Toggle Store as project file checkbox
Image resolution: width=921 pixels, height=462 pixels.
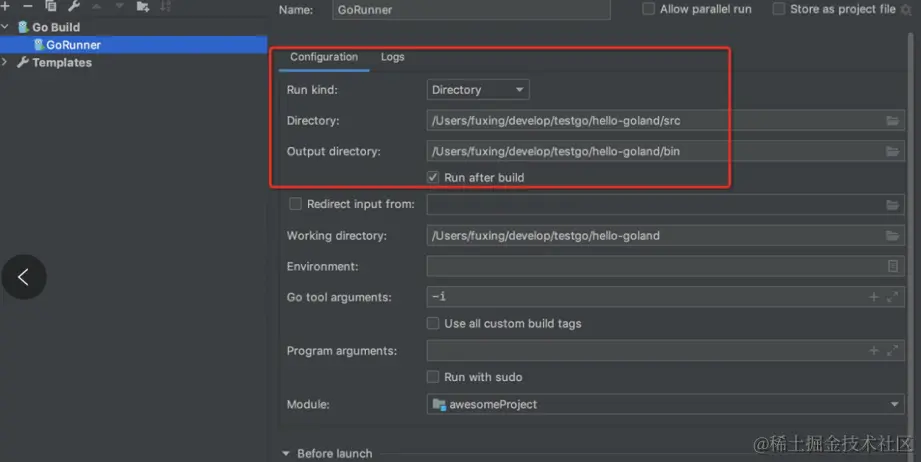[779, 9]
